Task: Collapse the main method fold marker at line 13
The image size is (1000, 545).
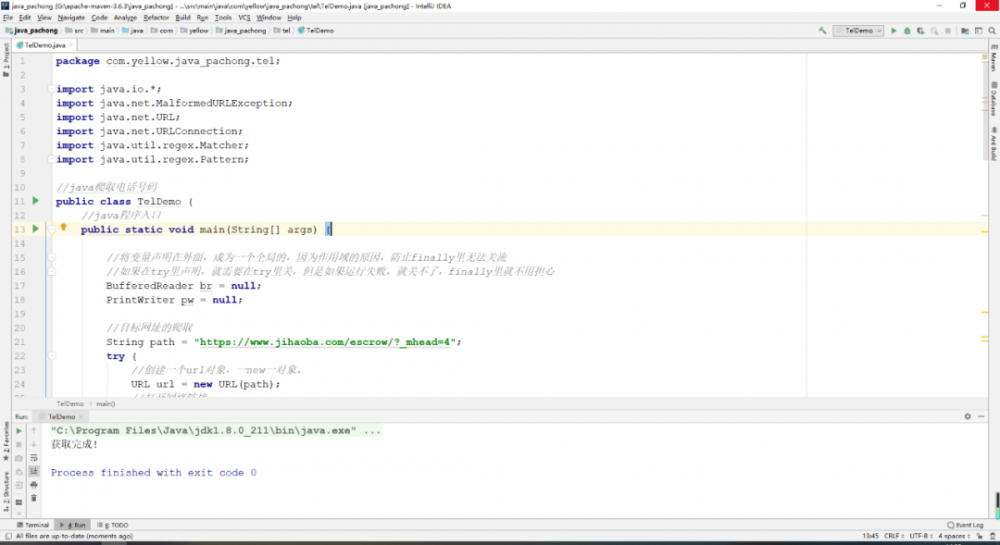Action: coord(51,229)
